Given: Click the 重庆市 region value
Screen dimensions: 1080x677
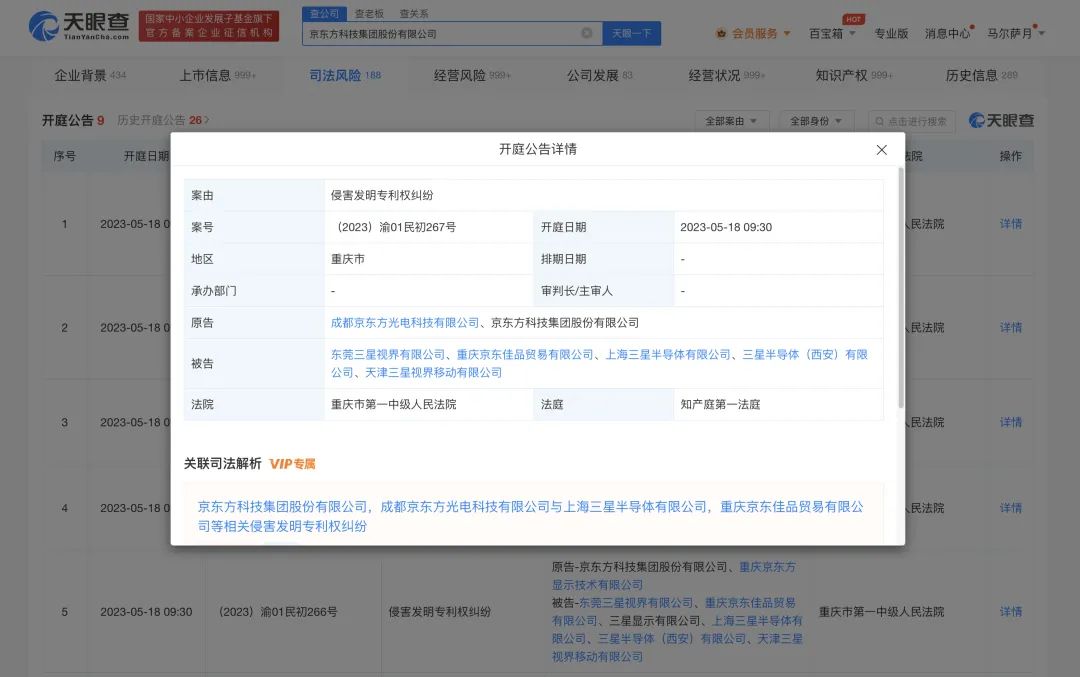Looking at the screenshot, I should click(348, 259).
